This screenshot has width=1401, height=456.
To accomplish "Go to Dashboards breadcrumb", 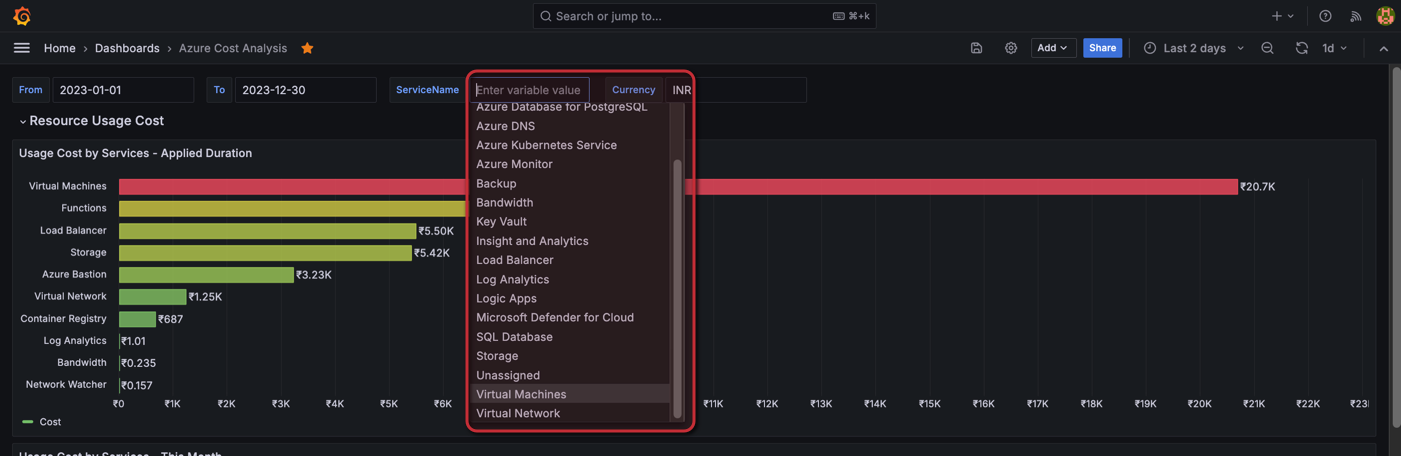I will (127, 48).
